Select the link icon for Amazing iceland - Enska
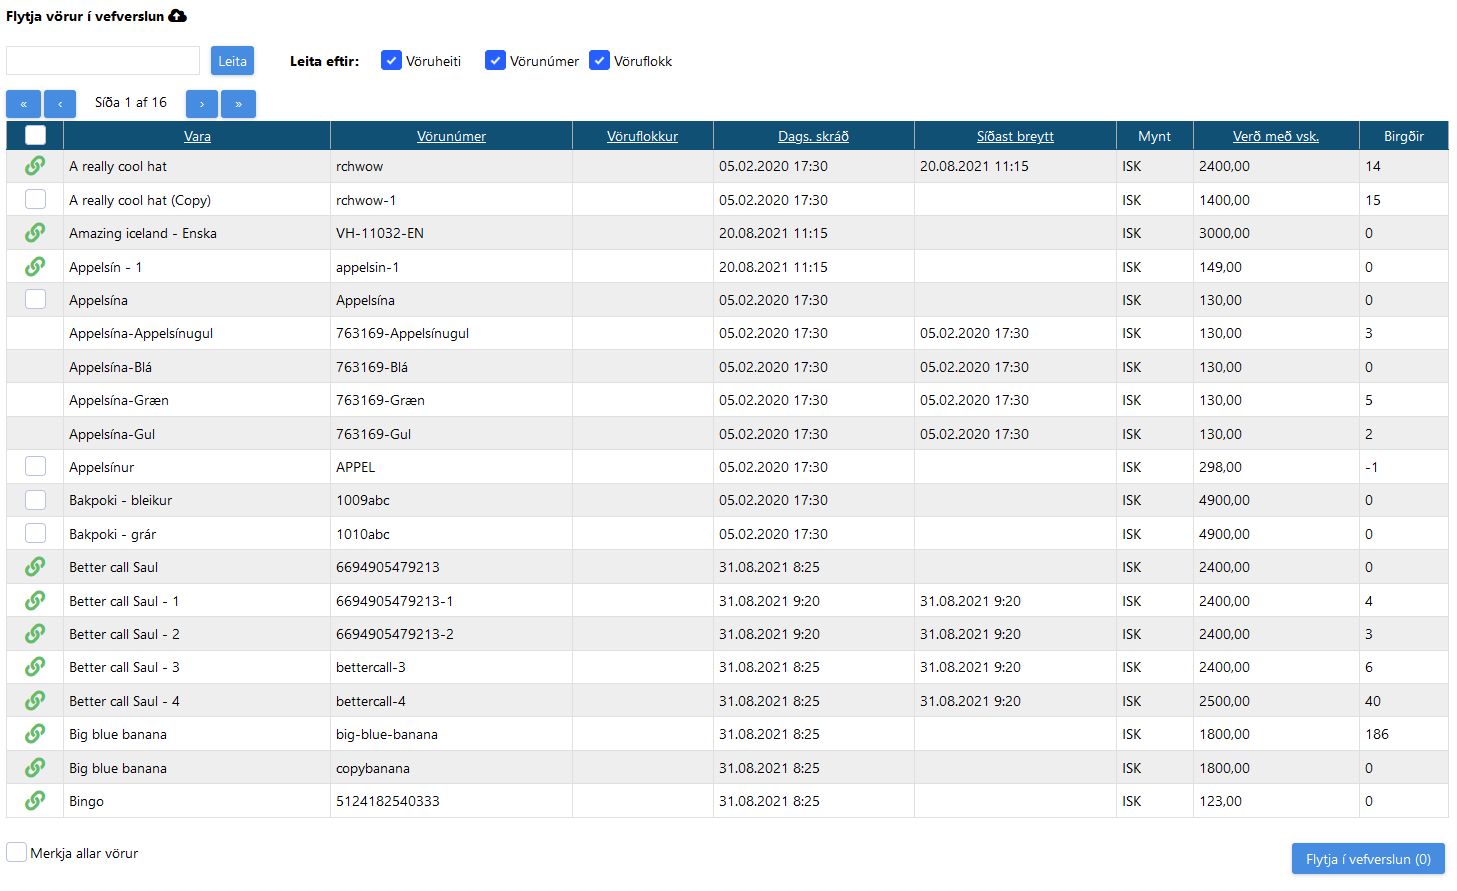 tap(35, 232)
